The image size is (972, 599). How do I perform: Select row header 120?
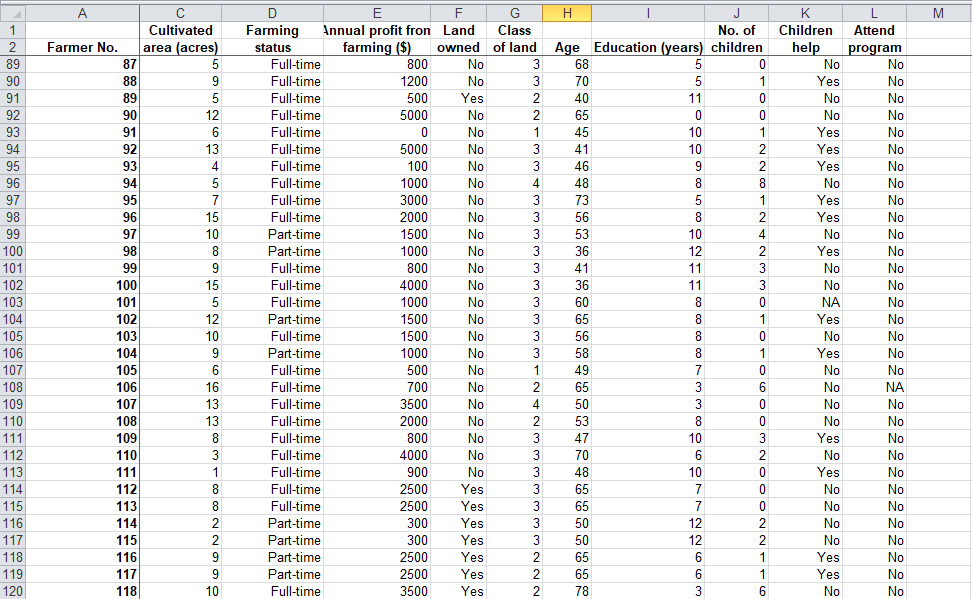coord(12,591)
